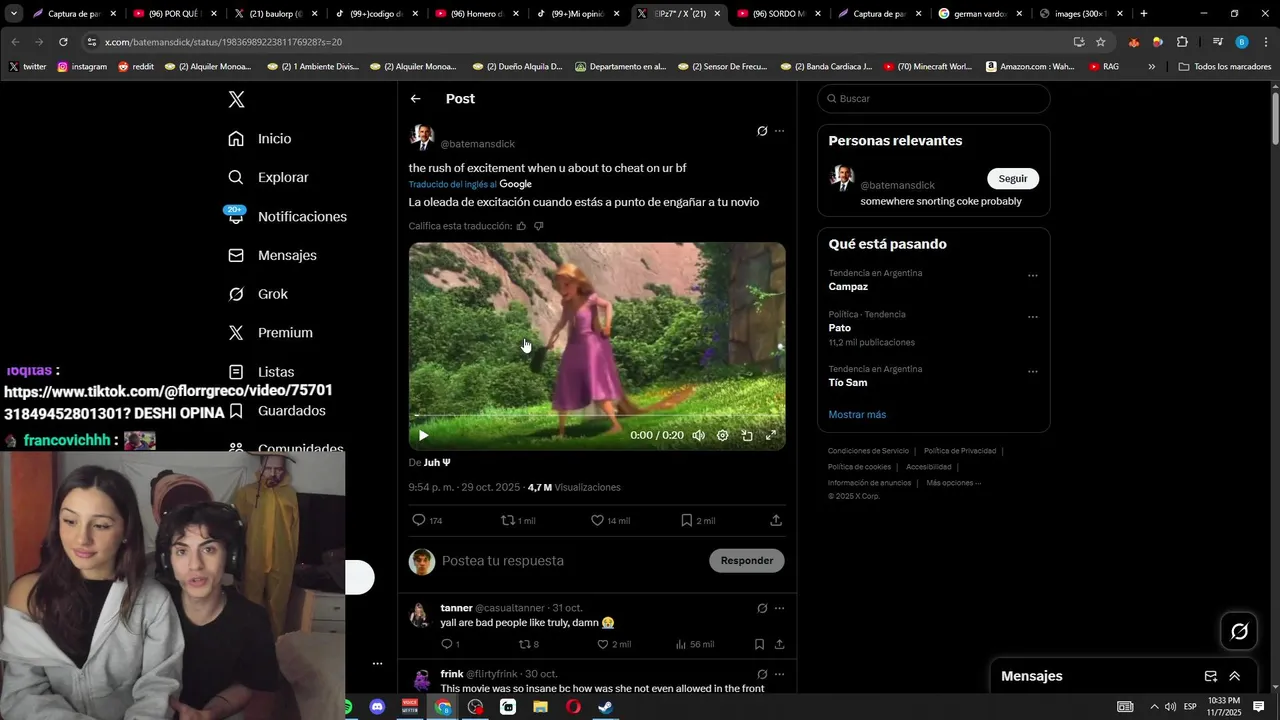The height and width of the screenshot is (720, 1280).
Task: Click the Responder button
Action: 747,560
